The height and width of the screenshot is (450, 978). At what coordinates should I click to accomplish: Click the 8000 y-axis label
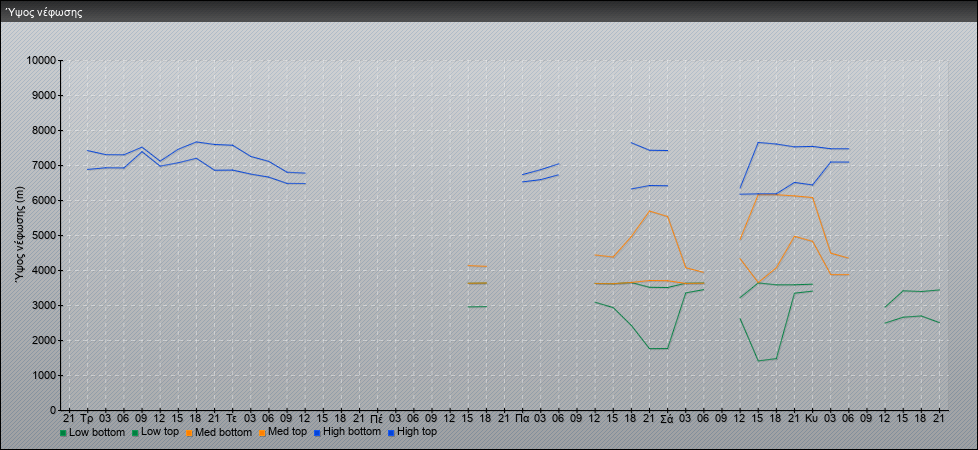click(x=44, y=130)
